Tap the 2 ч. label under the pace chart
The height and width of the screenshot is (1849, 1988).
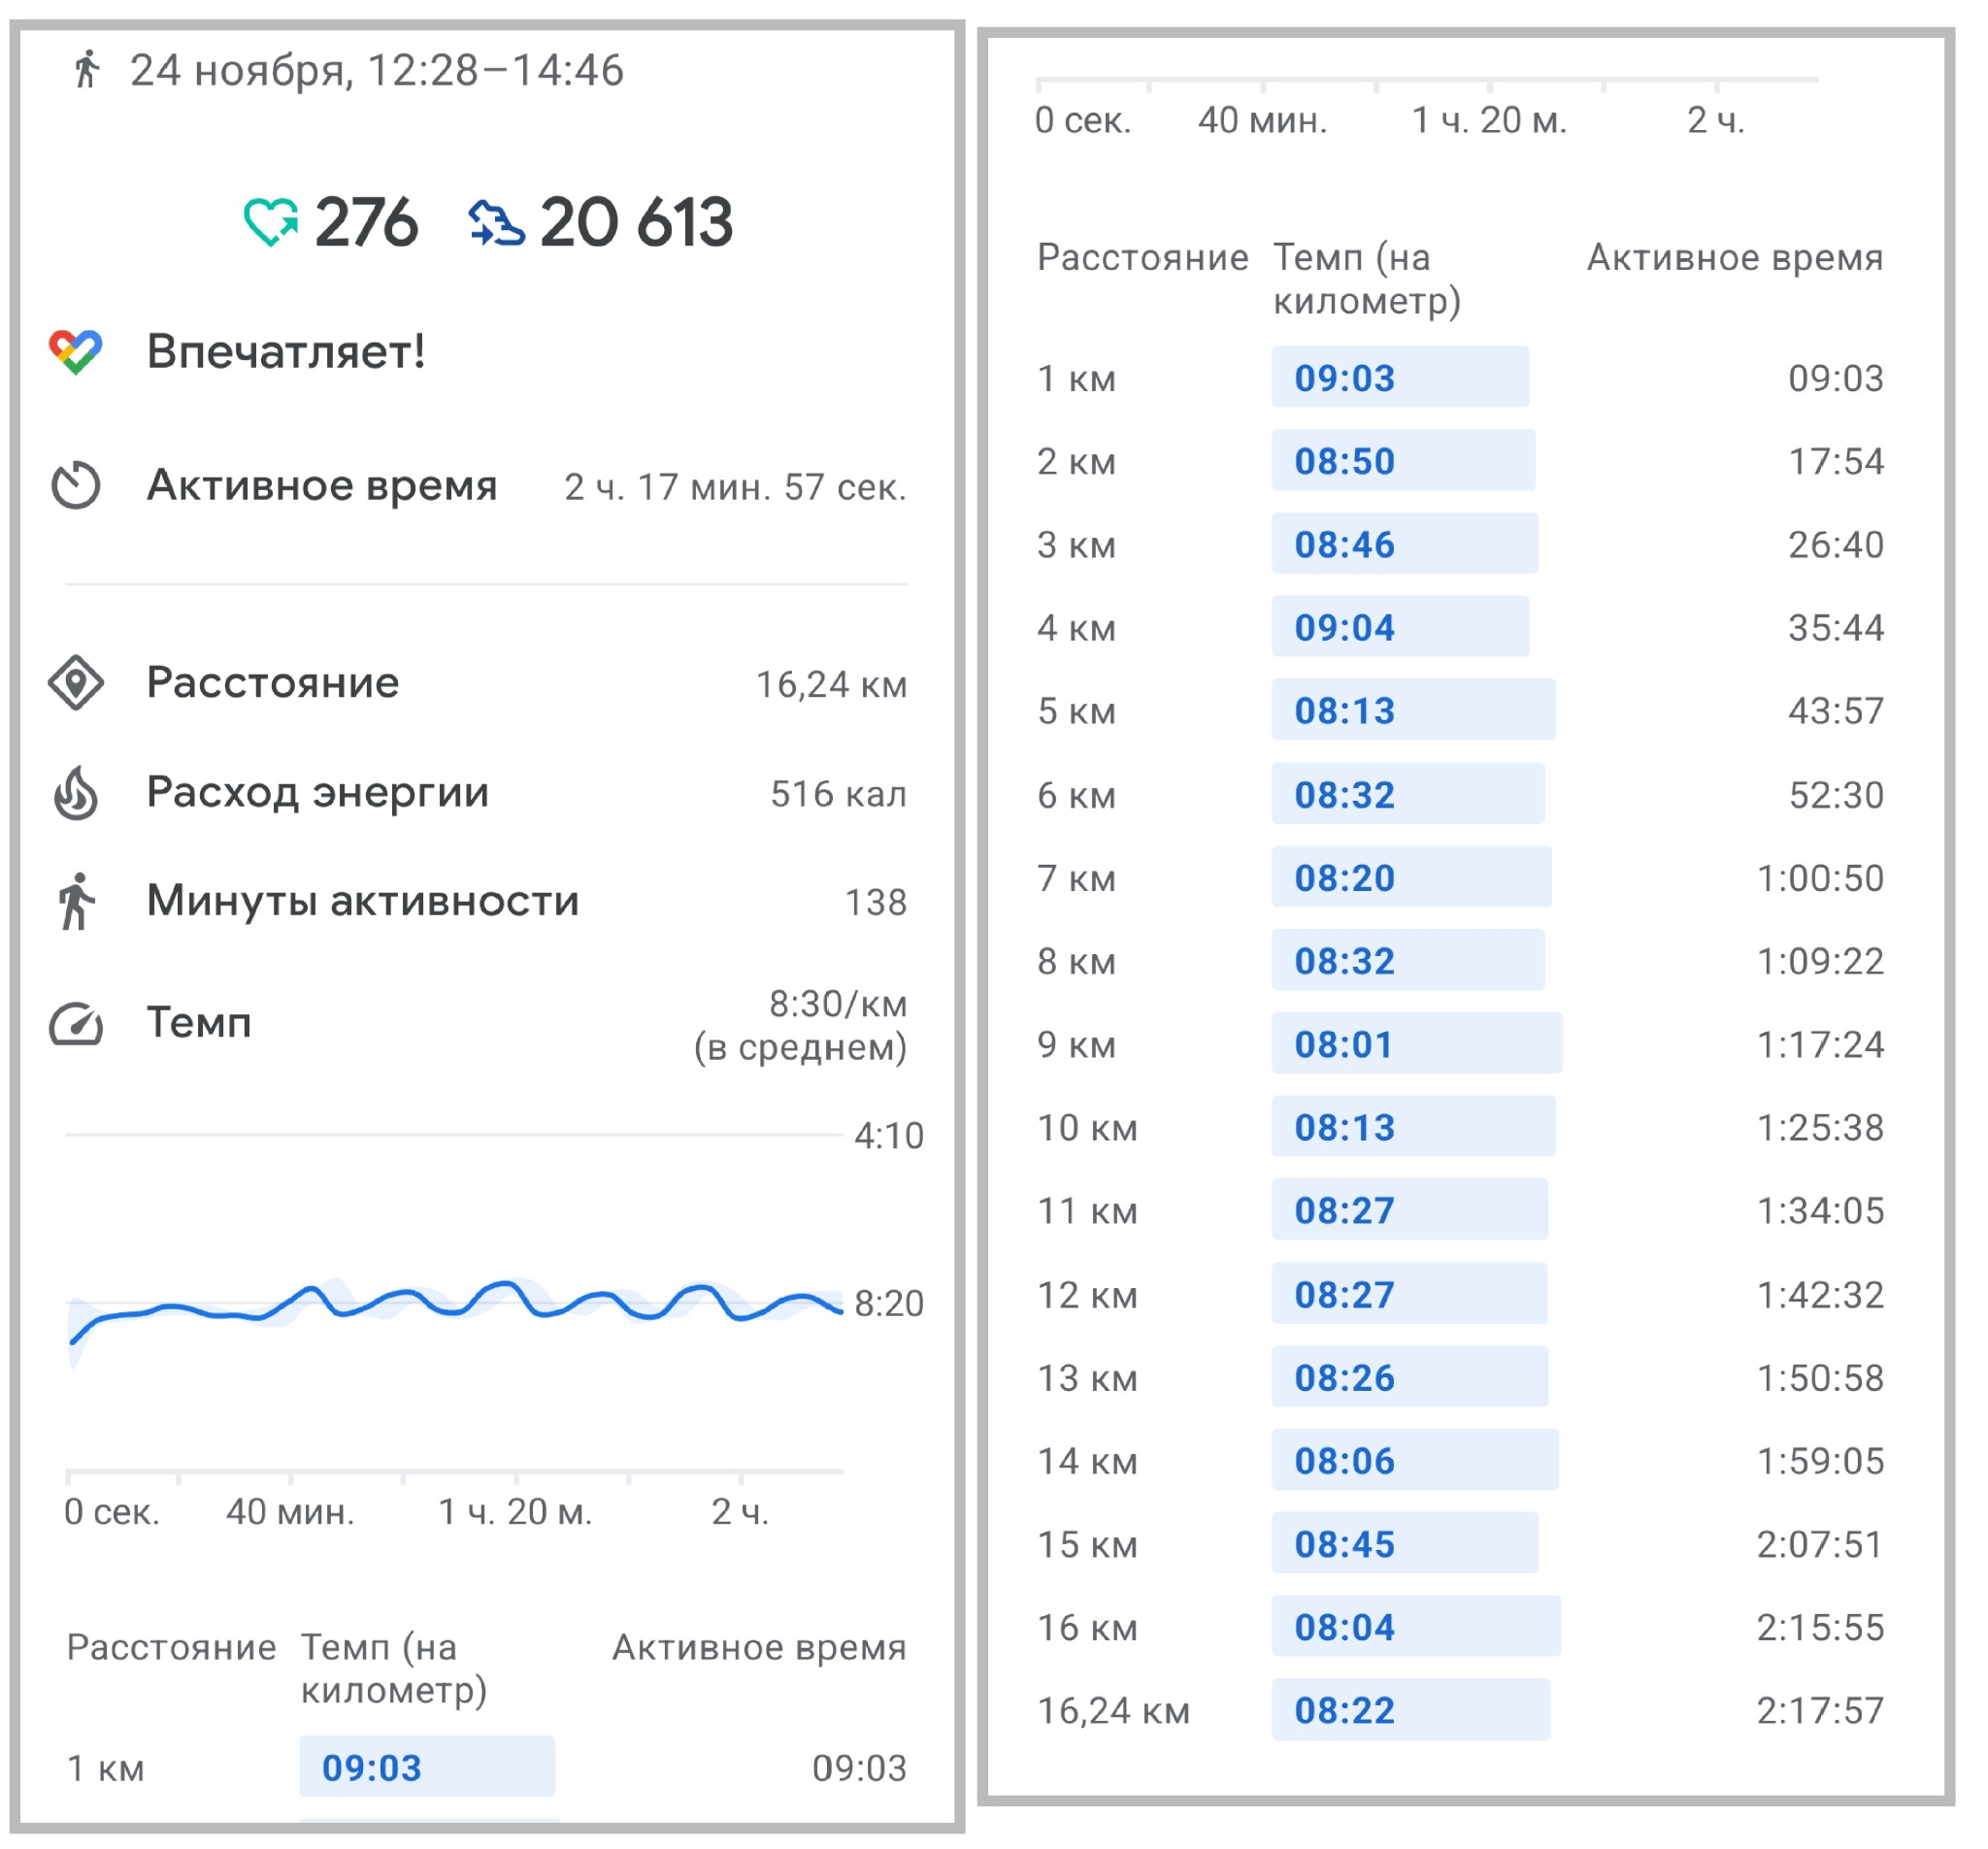click(x=741, y=1512)
